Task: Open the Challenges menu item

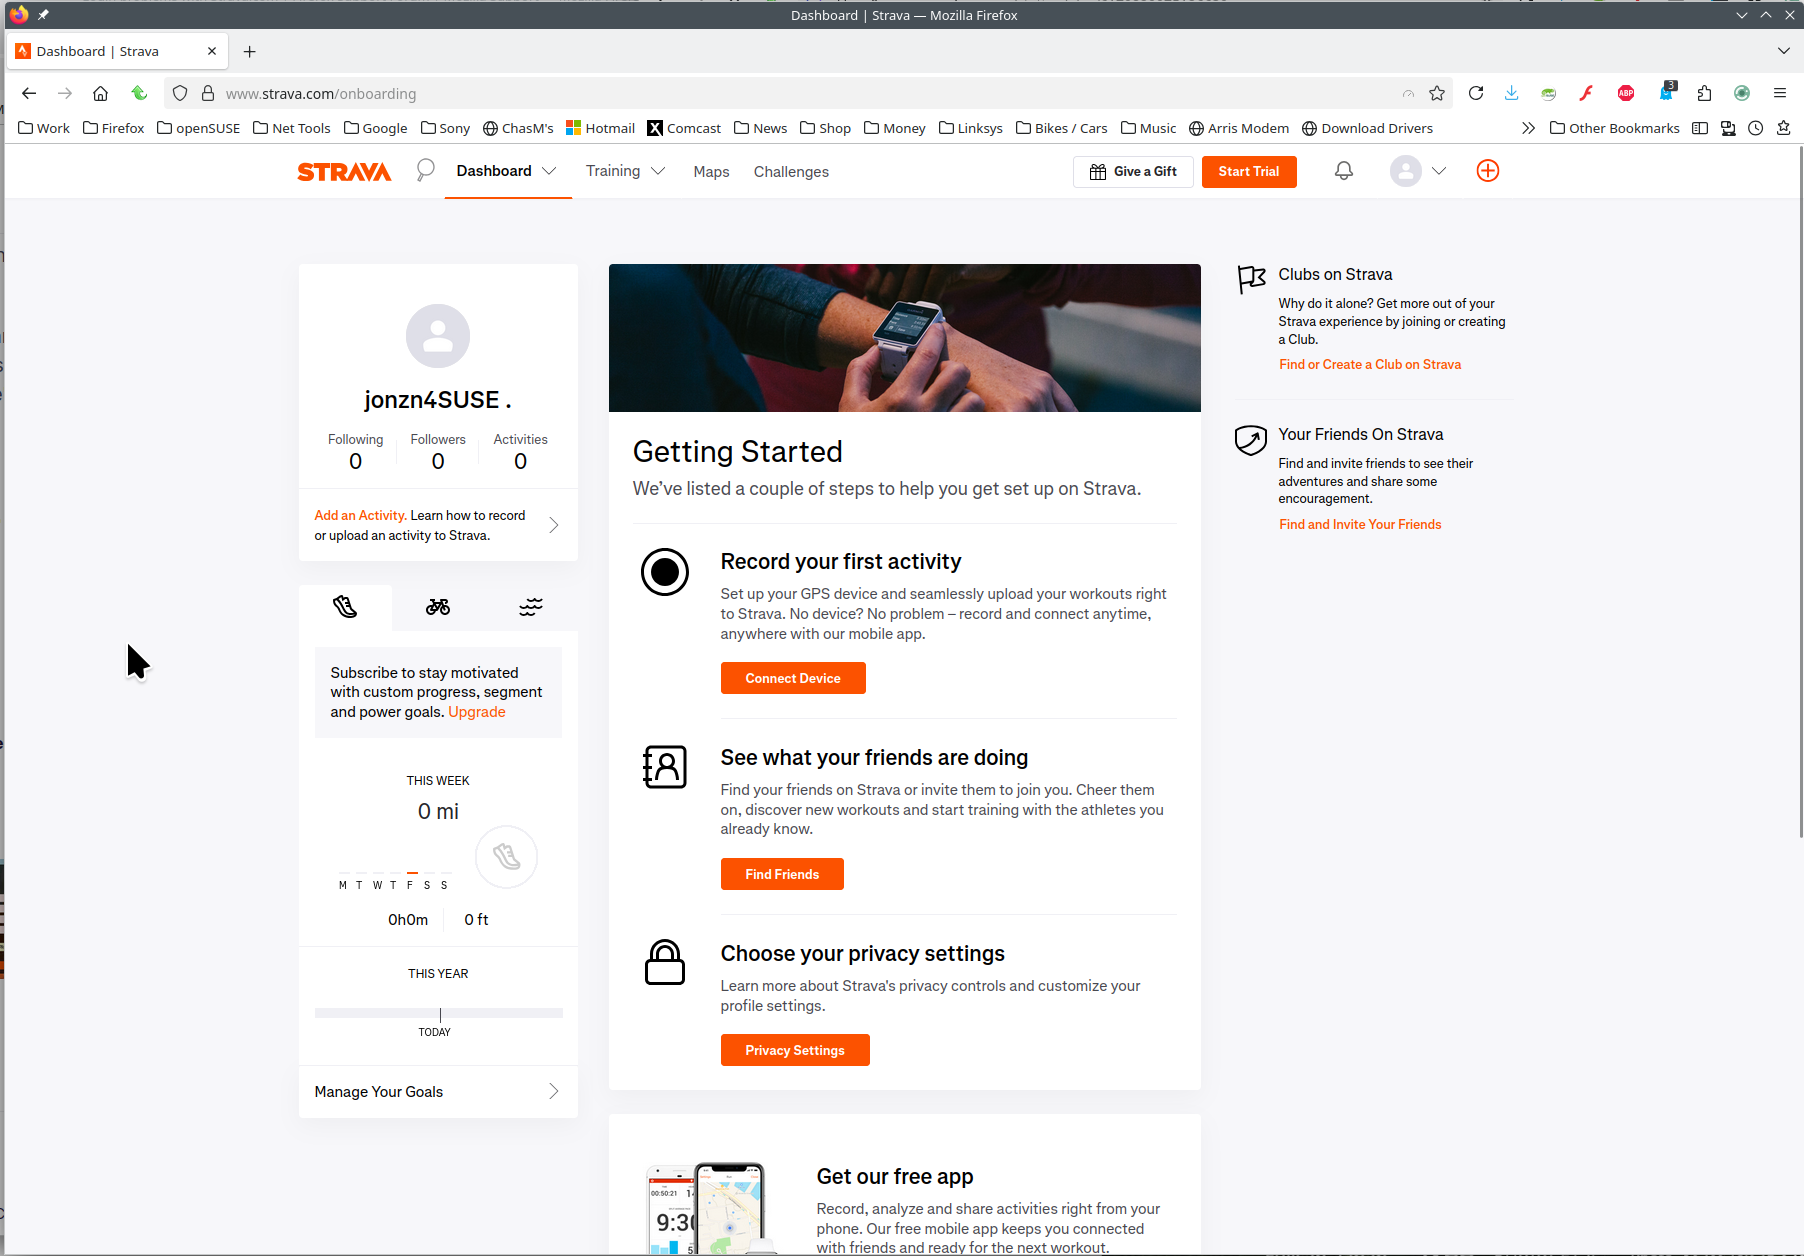Action: click(x=791, y=172)
